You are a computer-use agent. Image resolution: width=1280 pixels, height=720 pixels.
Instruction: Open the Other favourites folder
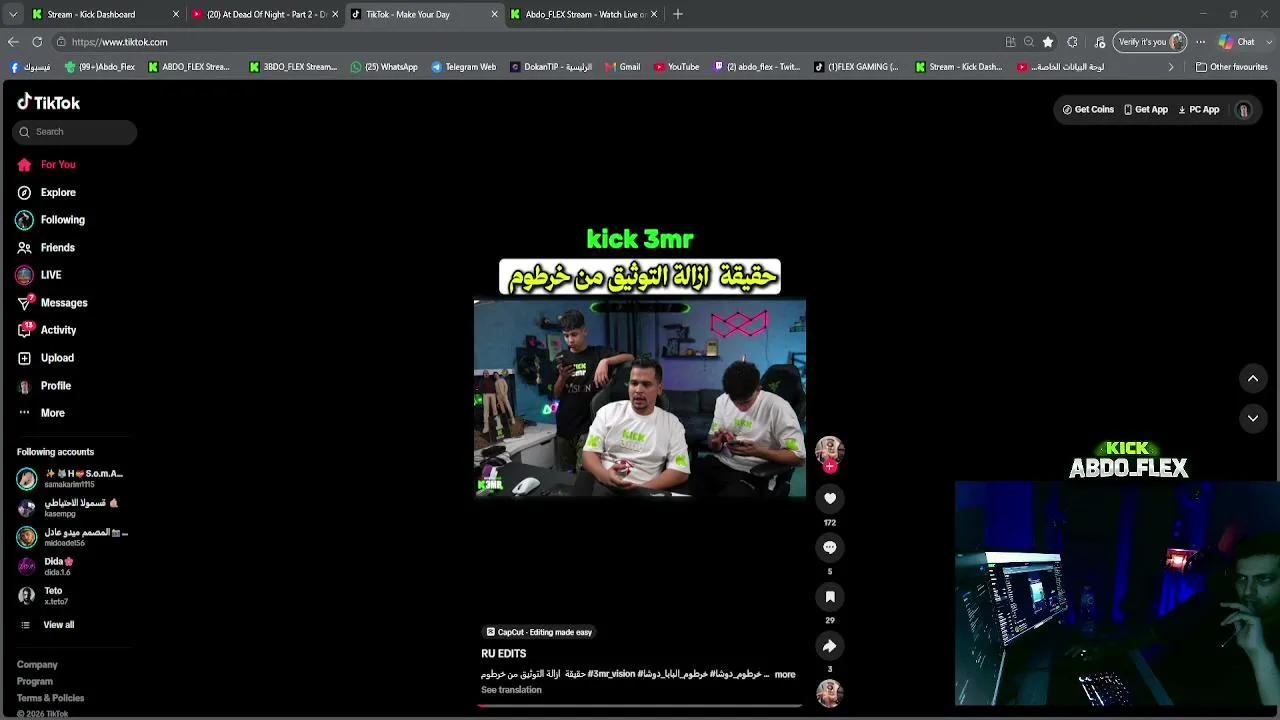click(1232, 67)
